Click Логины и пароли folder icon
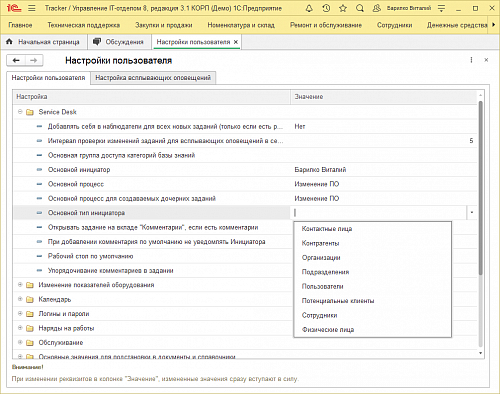Viewport: 500px width, 394px height. pyautogui.click(x=30, y=314)
